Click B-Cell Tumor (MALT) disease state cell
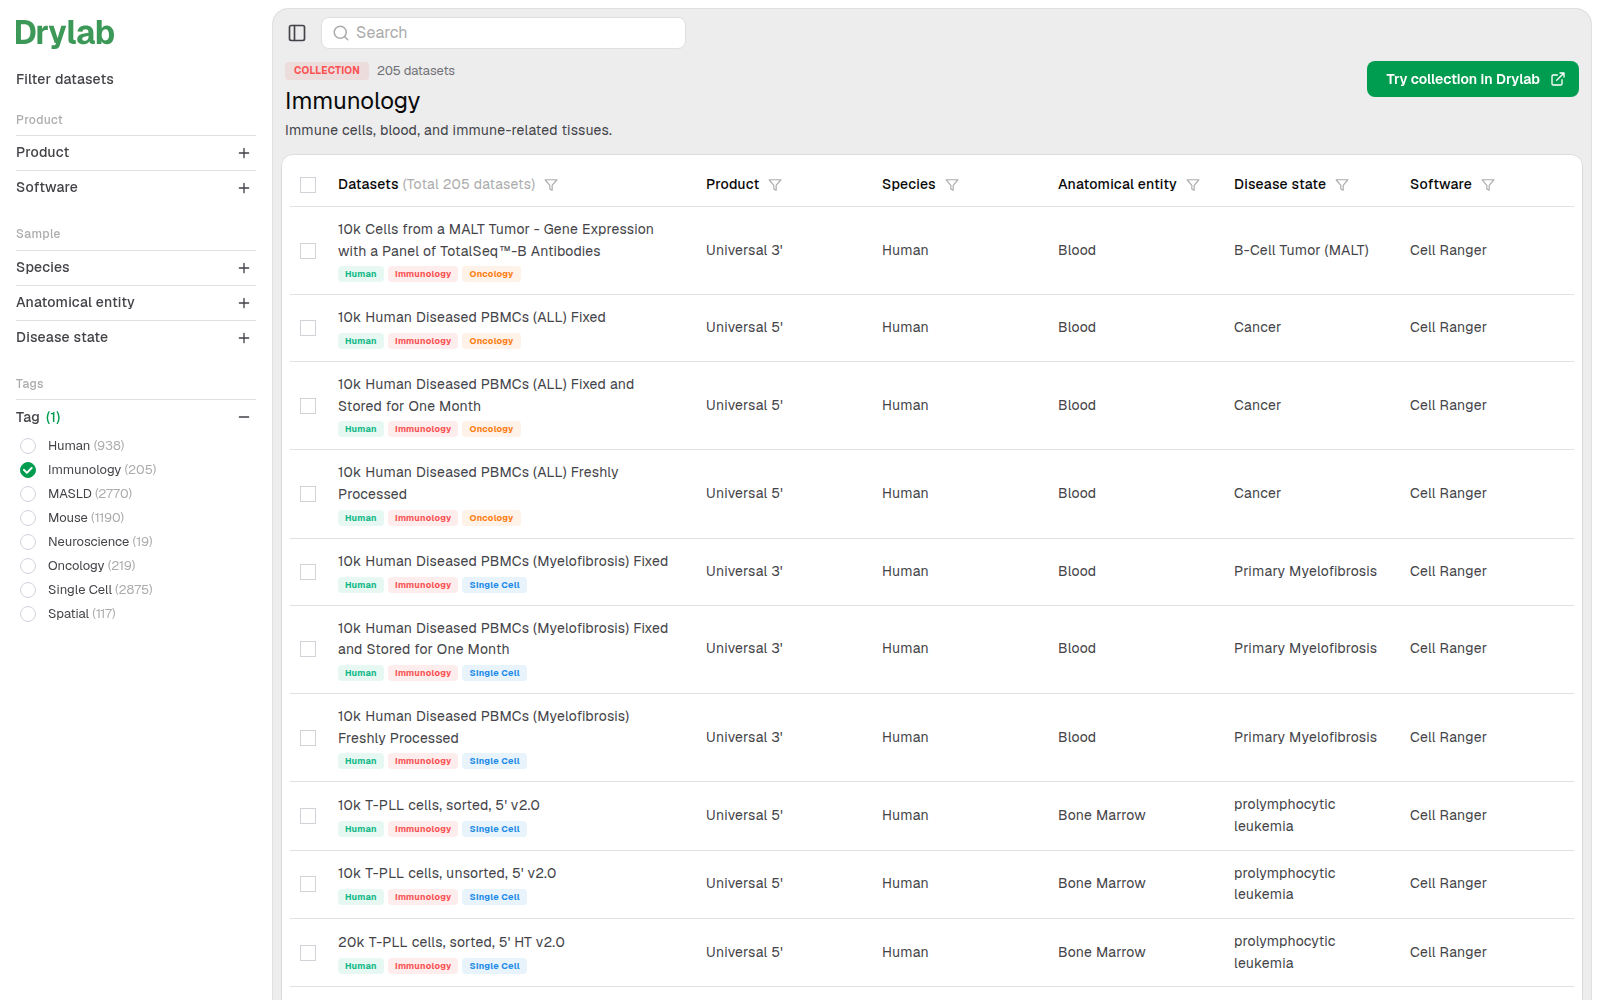Screen dimensions: 1600x1000 click(1301, 251)
